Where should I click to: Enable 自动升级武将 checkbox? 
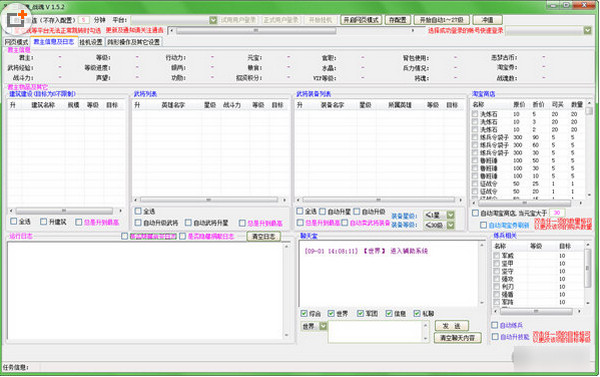pyautogui.click(x=138, y=222)
